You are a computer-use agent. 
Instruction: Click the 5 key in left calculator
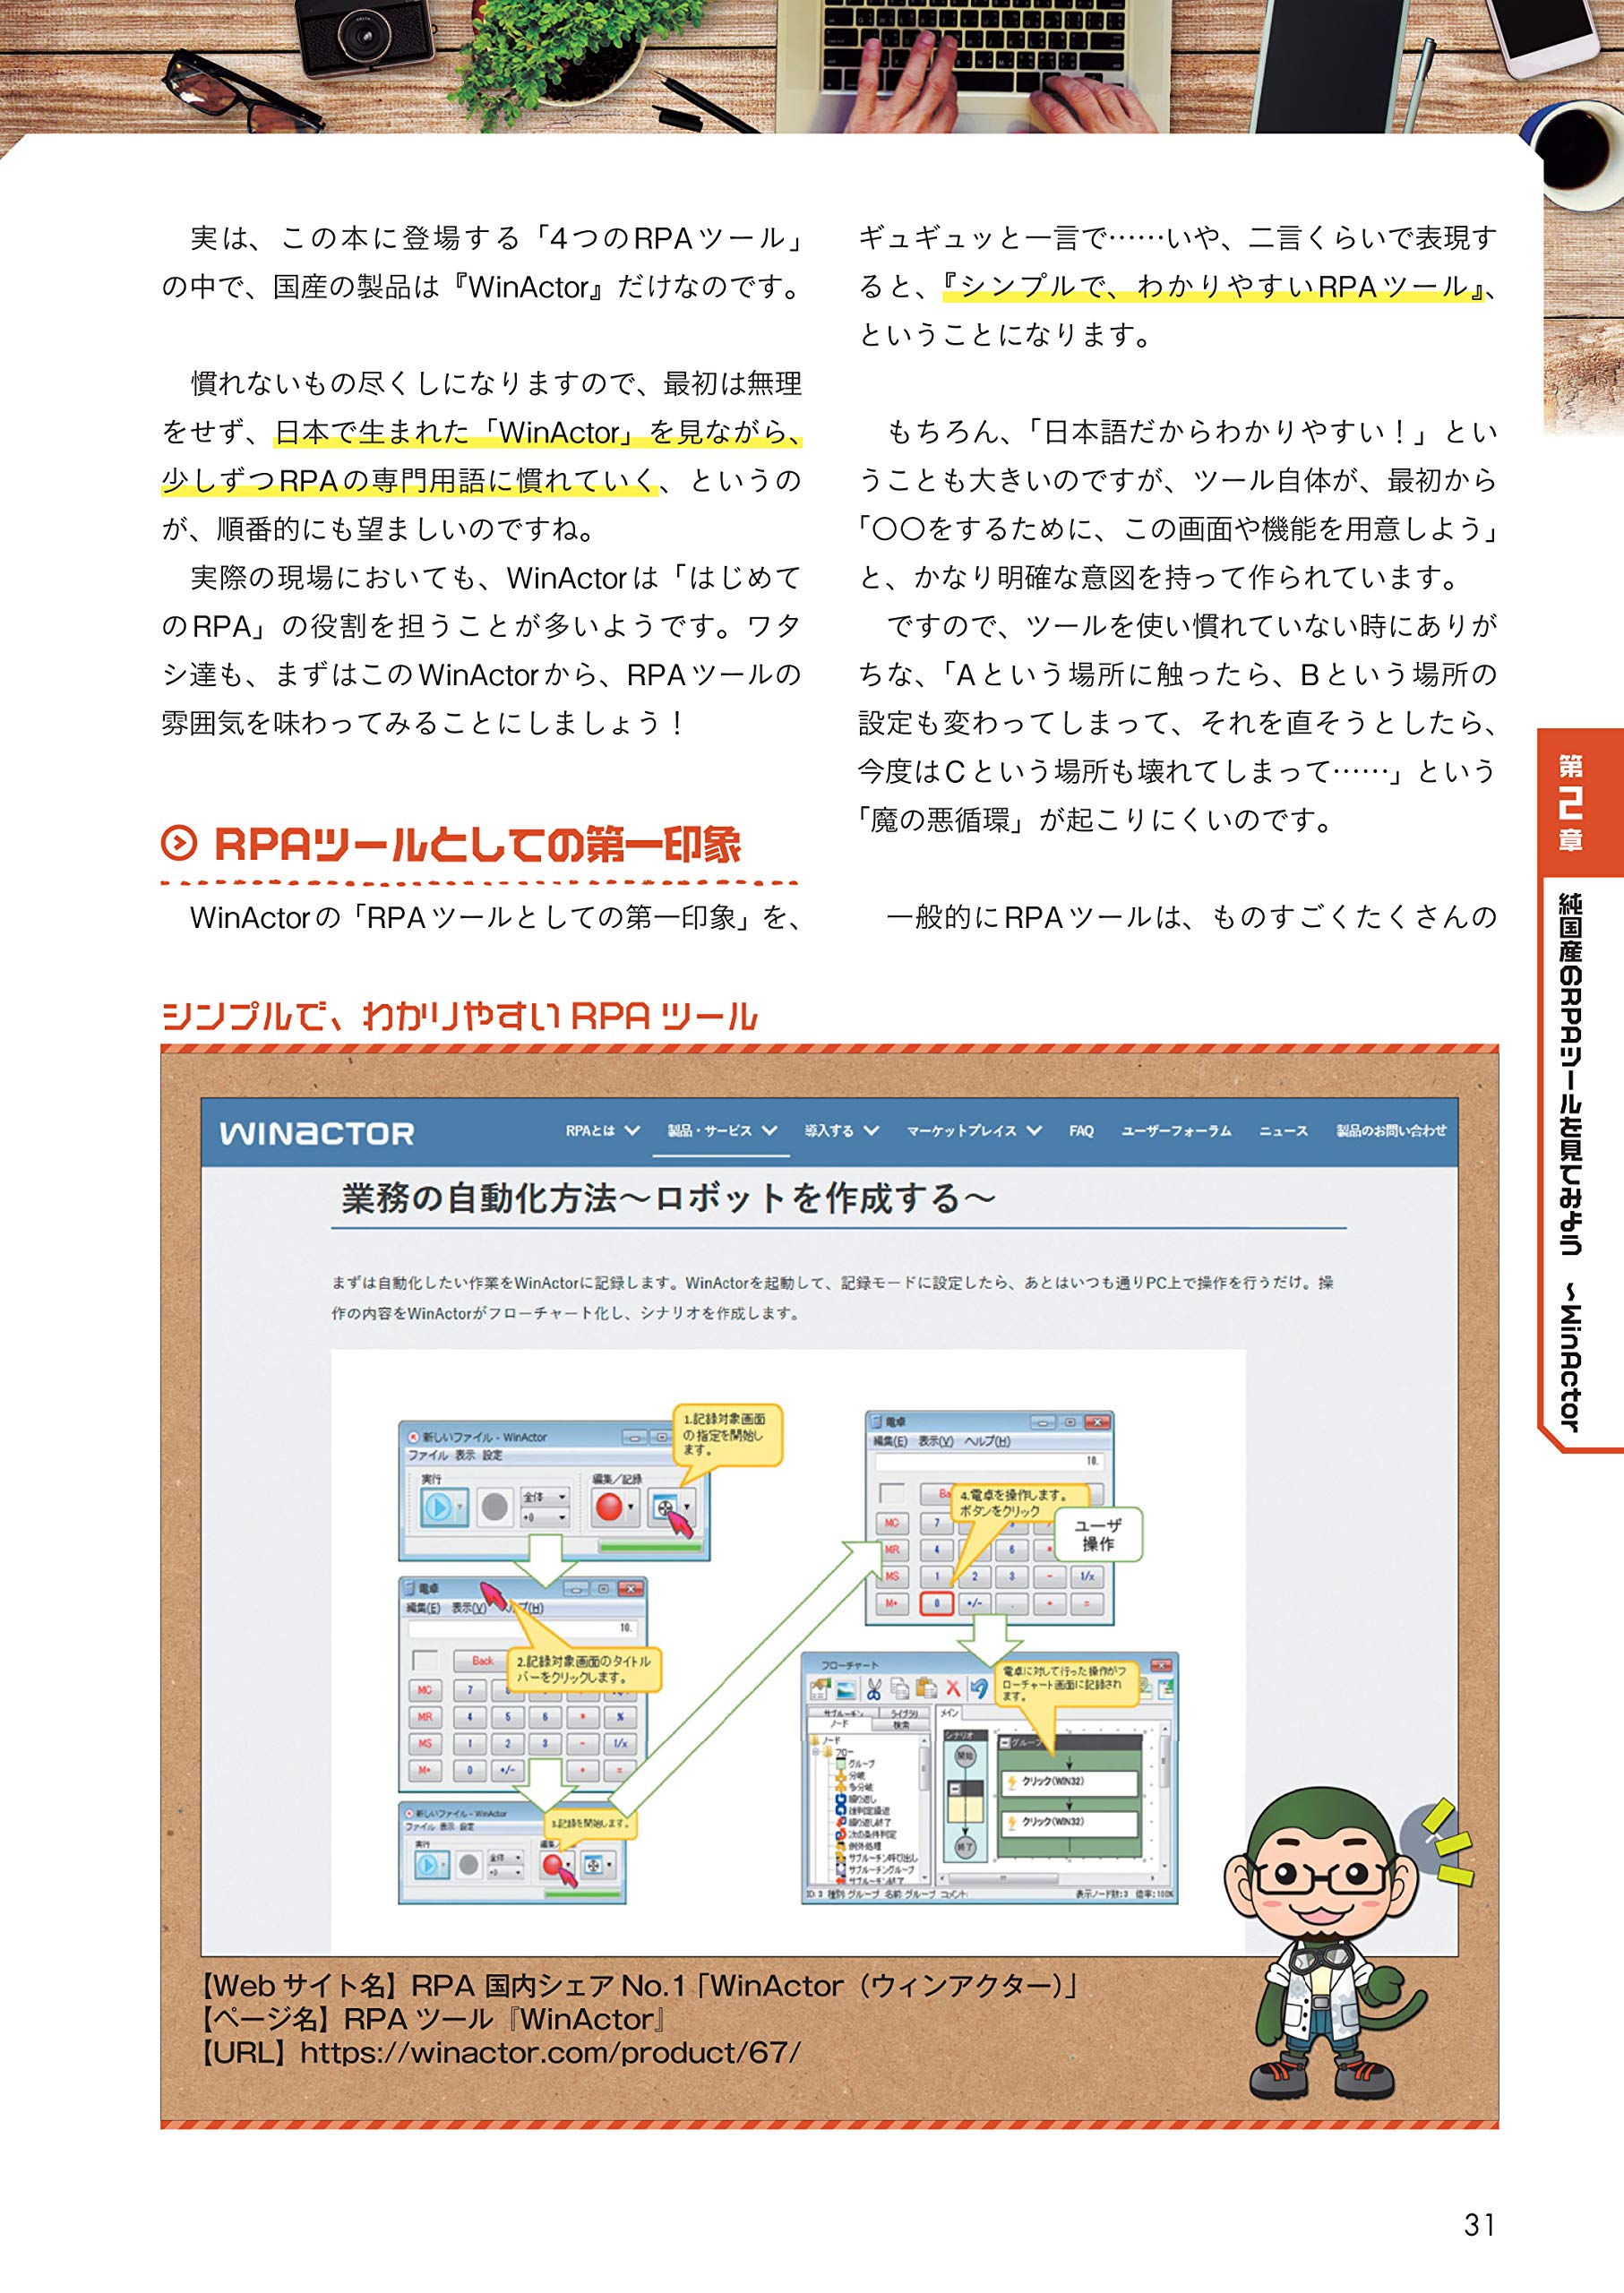[x=508, y=1718]
